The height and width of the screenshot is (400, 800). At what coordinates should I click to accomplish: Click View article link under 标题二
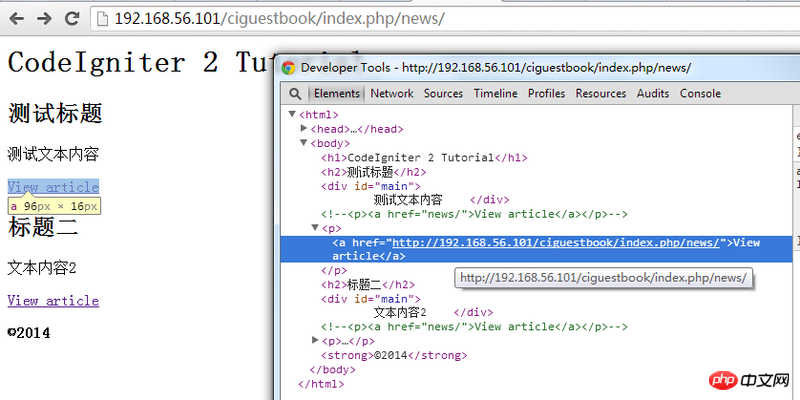[x=53, y=301]
